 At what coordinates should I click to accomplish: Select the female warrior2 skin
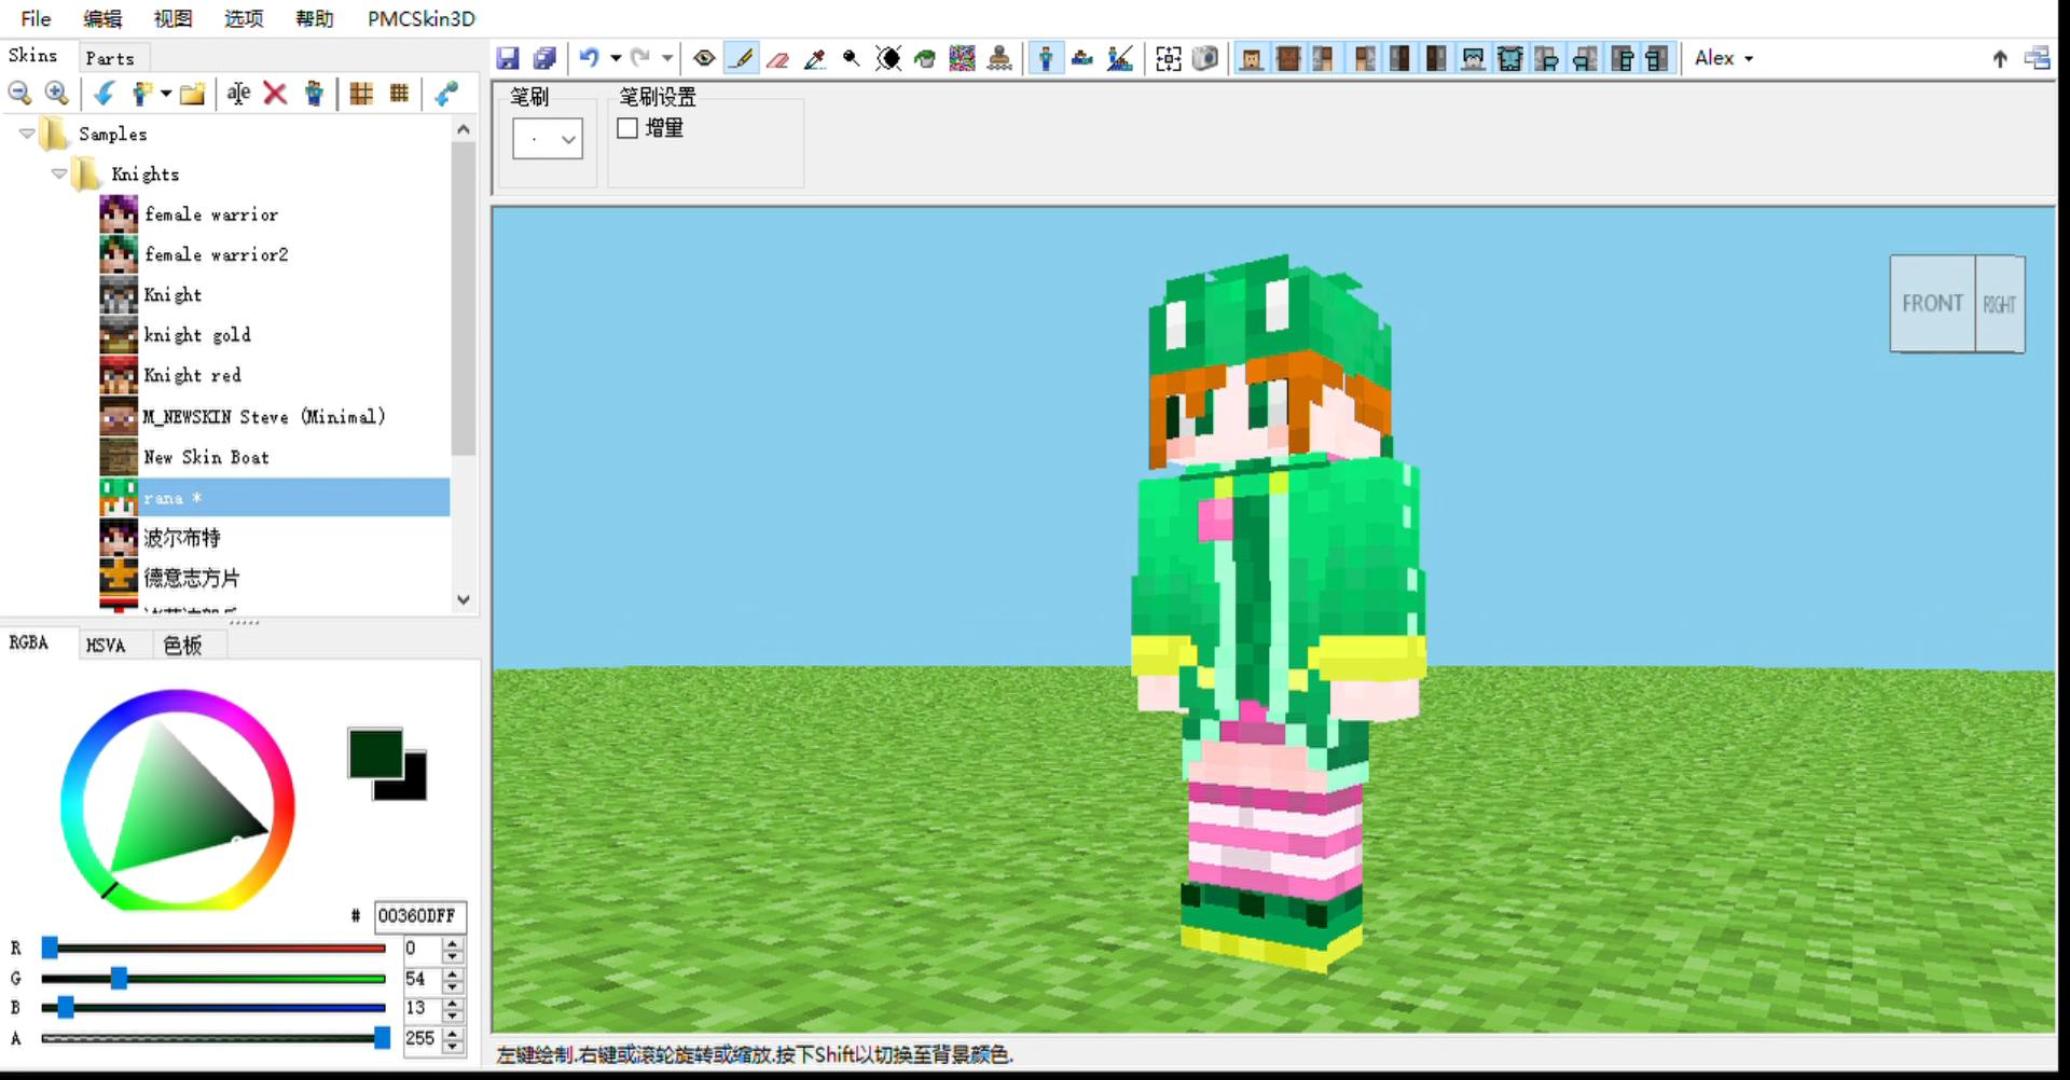(x=216, y=254)
